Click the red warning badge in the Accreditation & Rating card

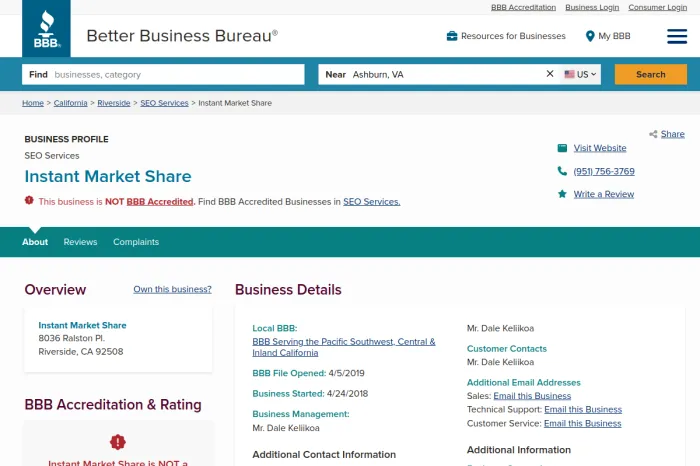pyautogui.click(x=118, y=442)
